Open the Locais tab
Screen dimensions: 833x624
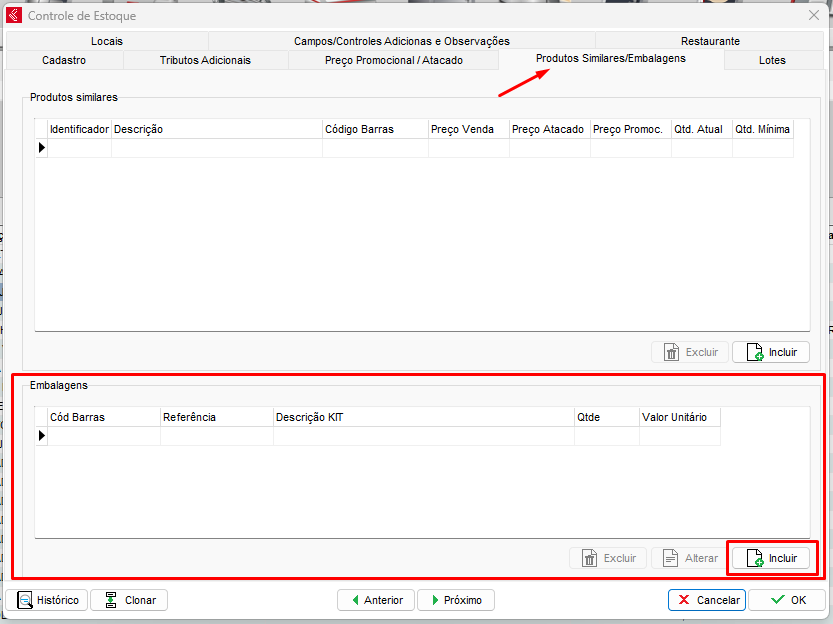click(106, 41)
